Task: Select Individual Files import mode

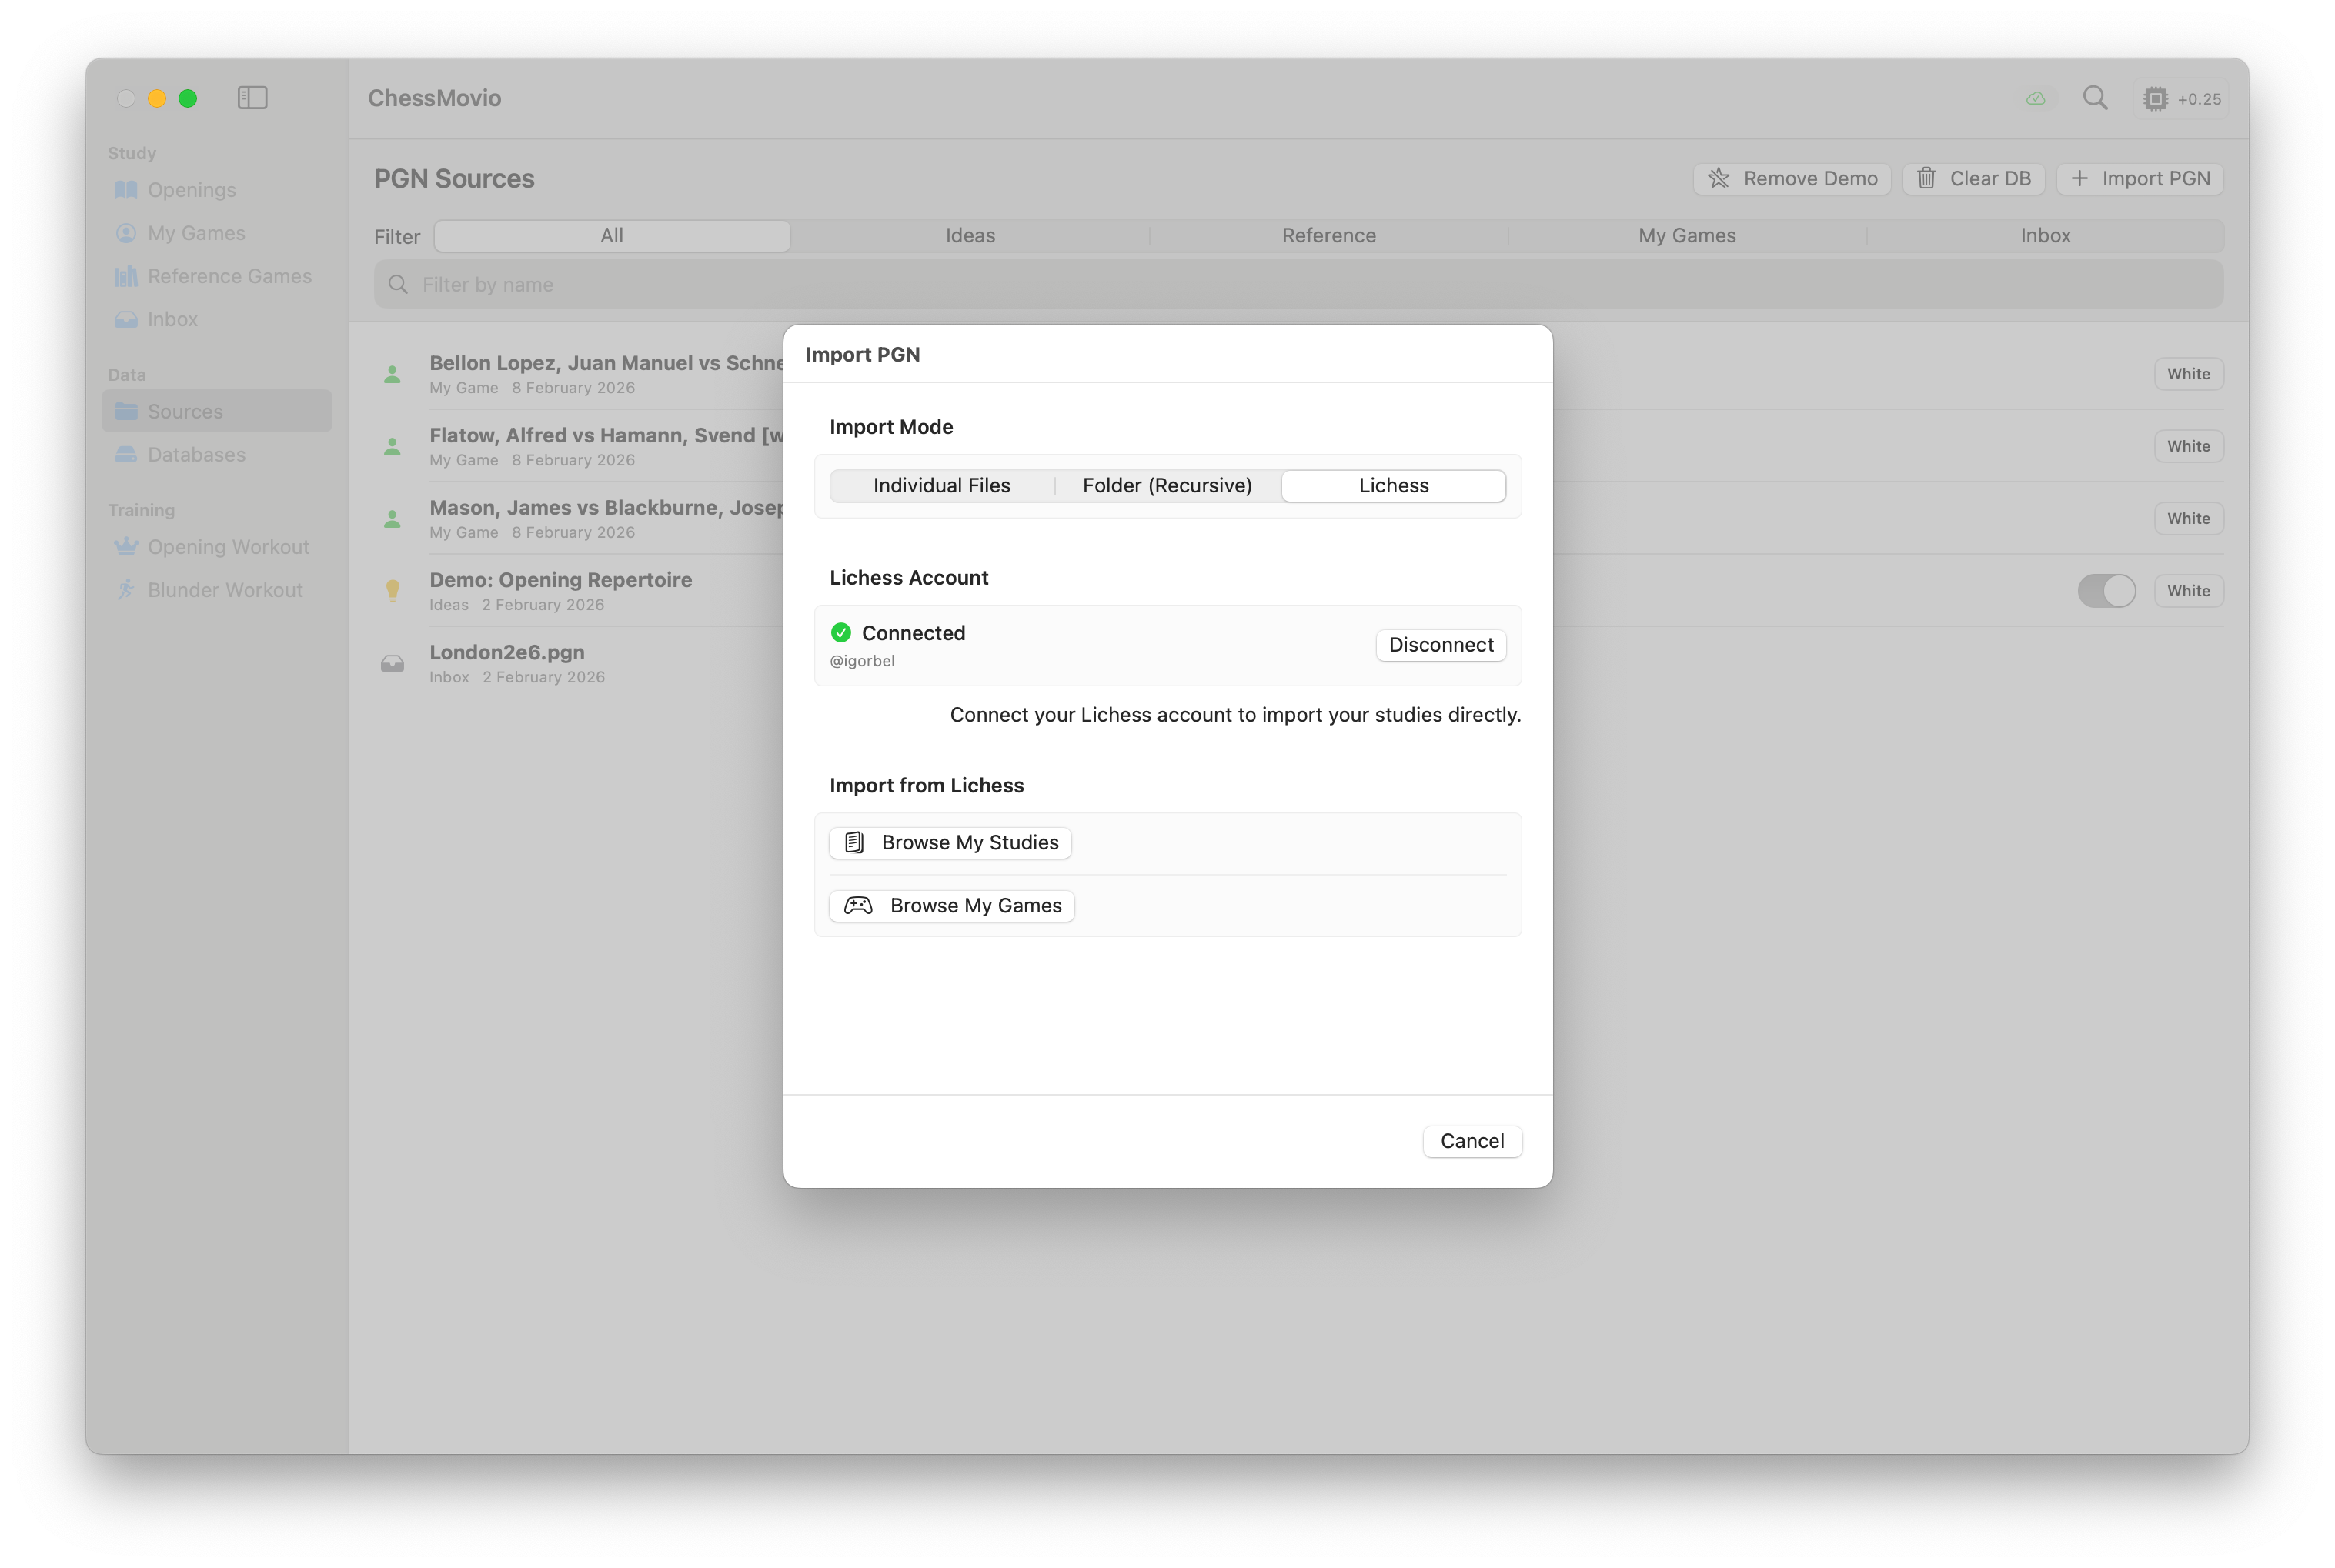Action: [x=941, y=486]
